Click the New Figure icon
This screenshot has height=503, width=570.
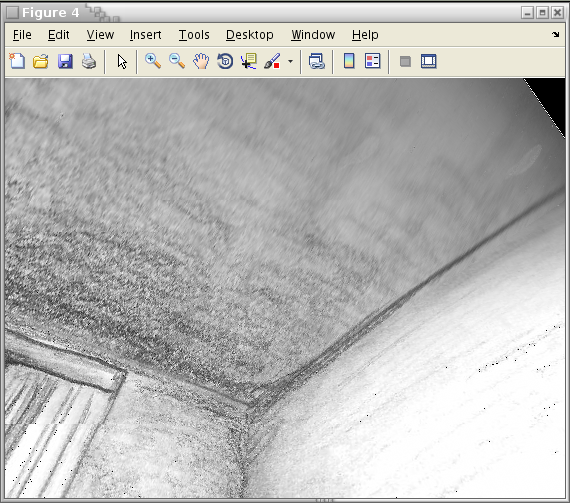pyautogui.click(x=17, y=61)
